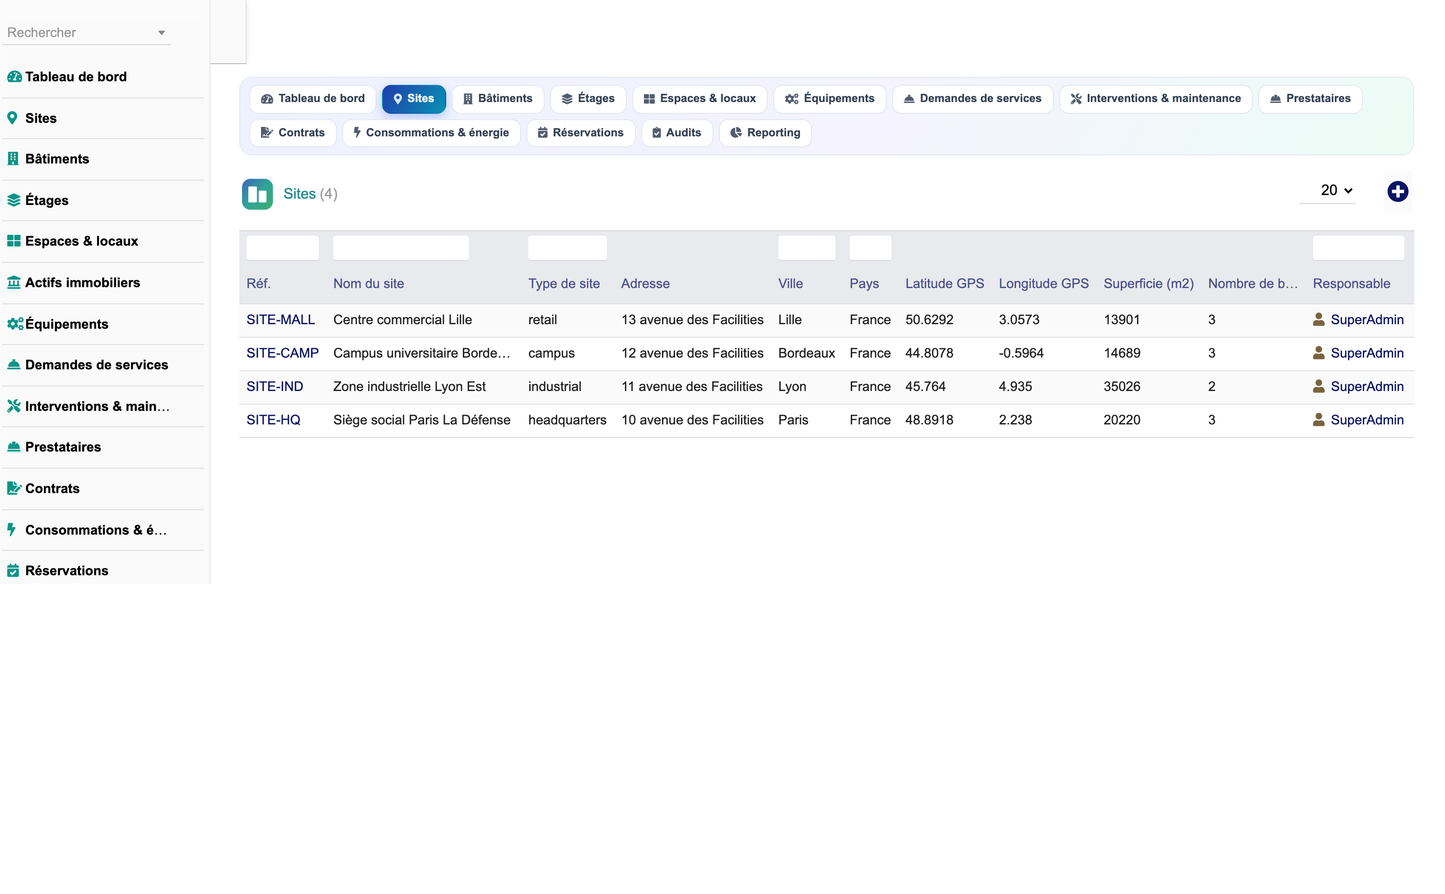Open the Réservations tab in the top bar
1445x894 pixels.
pyautogui.click(x=581, y=133)
